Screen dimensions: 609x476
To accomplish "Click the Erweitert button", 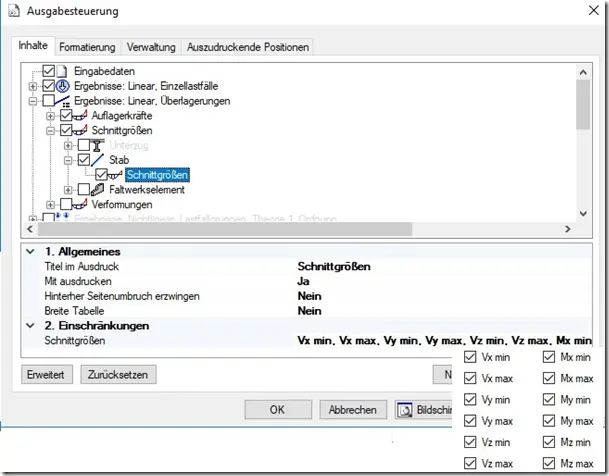I will point(47,375).
